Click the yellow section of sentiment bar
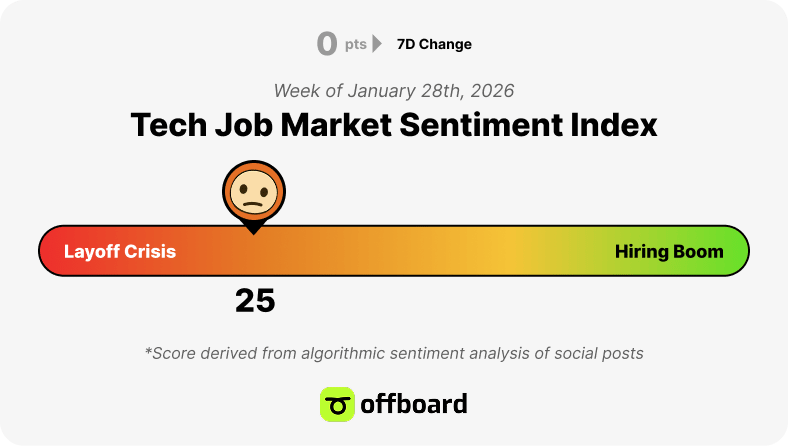Viewport: 788px width, 446px height. [x=508, y=251]
